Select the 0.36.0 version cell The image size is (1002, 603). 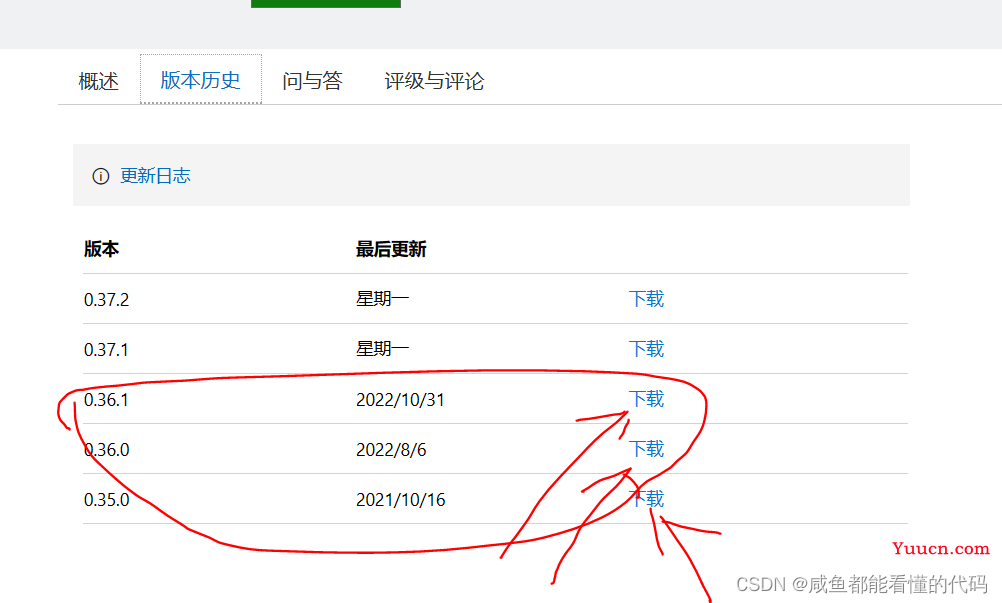pyautogui.click(x=107, y=450)
